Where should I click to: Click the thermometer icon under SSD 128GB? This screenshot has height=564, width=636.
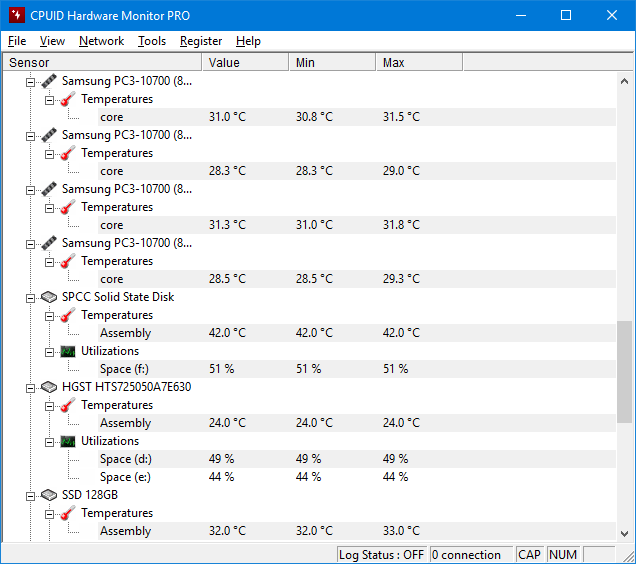[68, 513]
